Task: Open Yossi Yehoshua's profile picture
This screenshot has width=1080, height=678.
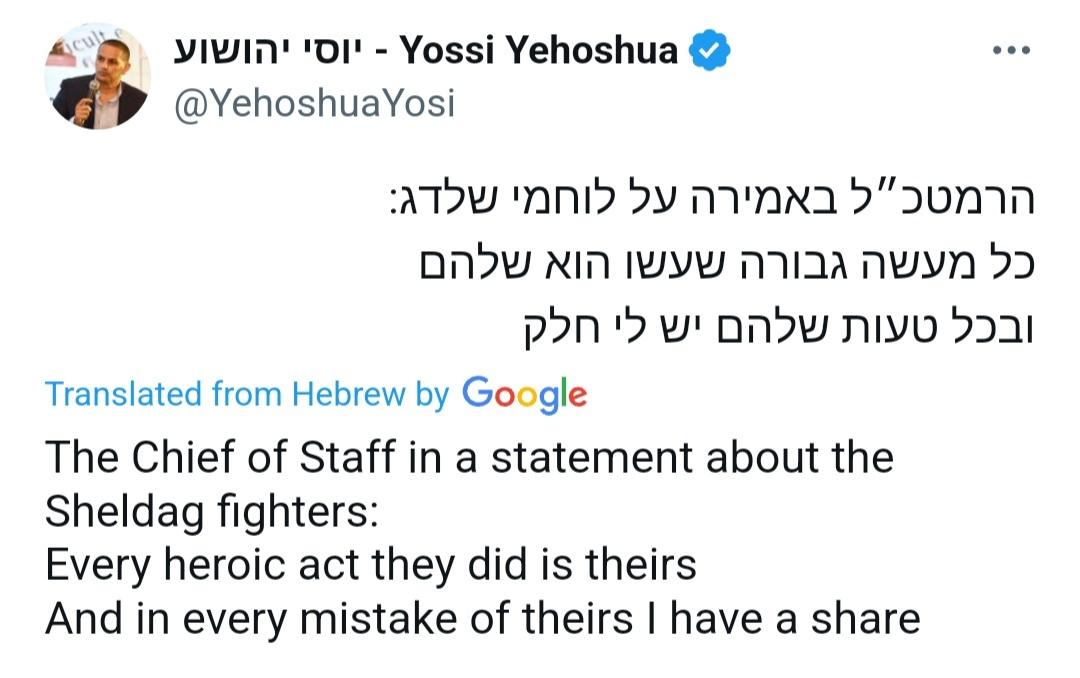Action: 98,76
